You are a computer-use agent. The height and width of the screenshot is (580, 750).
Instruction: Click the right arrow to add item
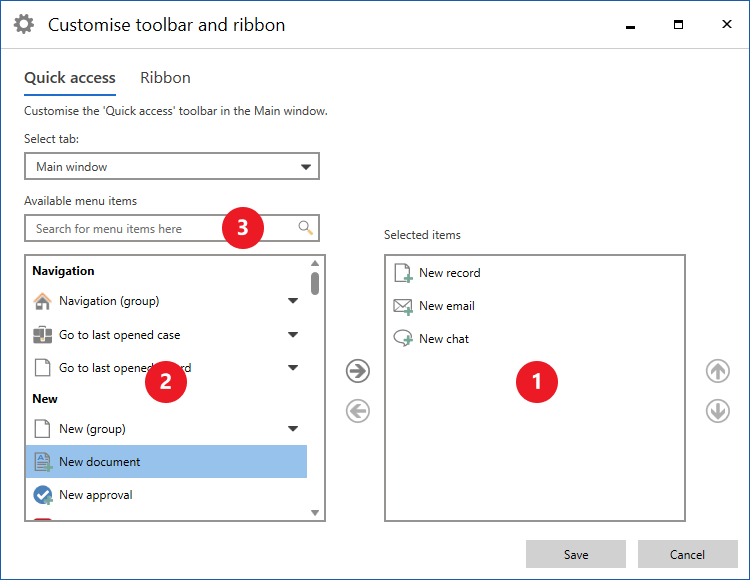(x=357, y=371)
